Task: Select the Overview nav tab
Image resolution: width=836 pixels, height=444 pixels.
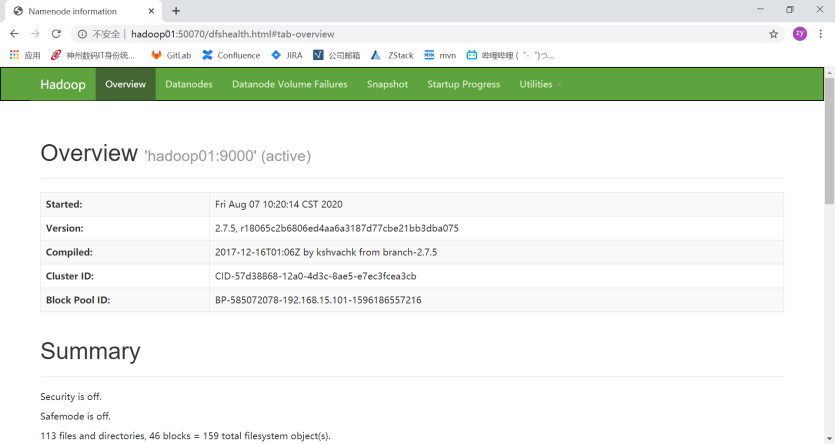Action: (x=125, y=84)
